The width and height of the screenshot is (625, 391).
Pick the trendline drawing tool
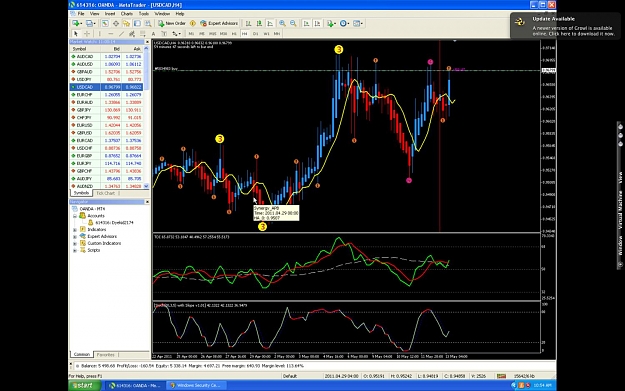[121, 34]
